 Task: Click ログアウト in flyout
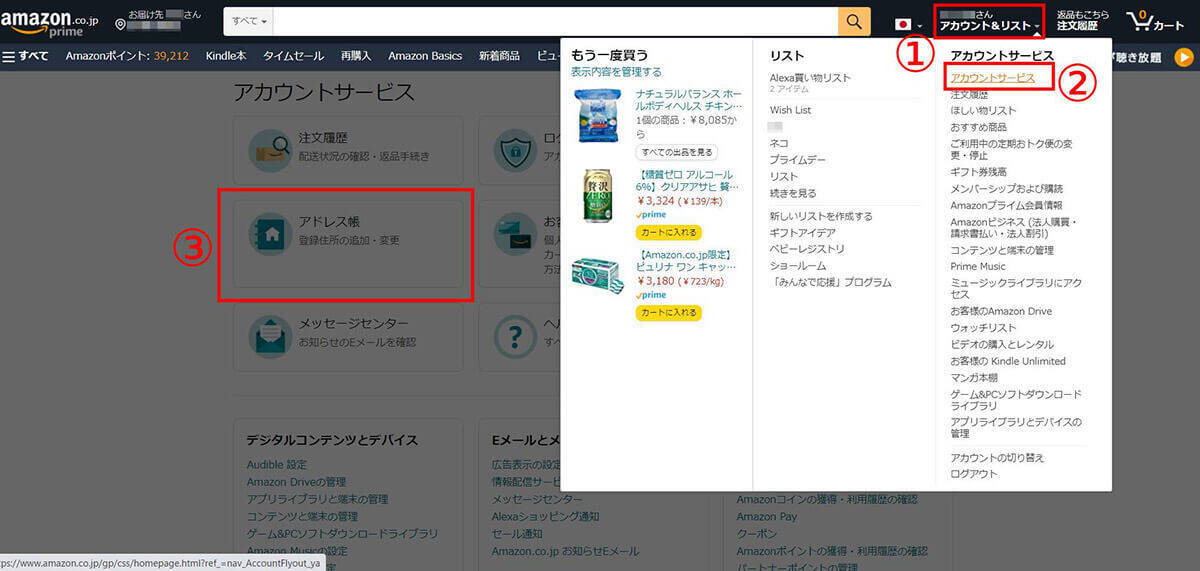[973, 474]
